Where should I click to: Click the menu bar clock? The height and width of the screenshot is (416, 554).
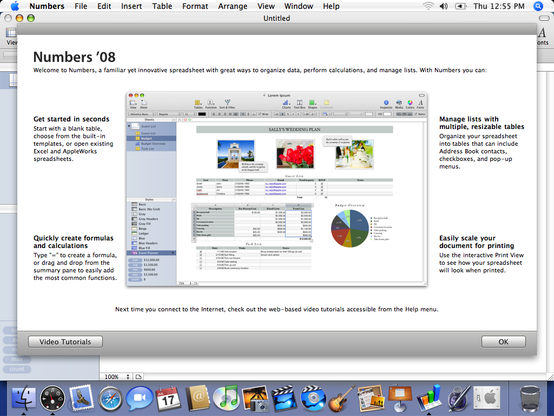499,6
